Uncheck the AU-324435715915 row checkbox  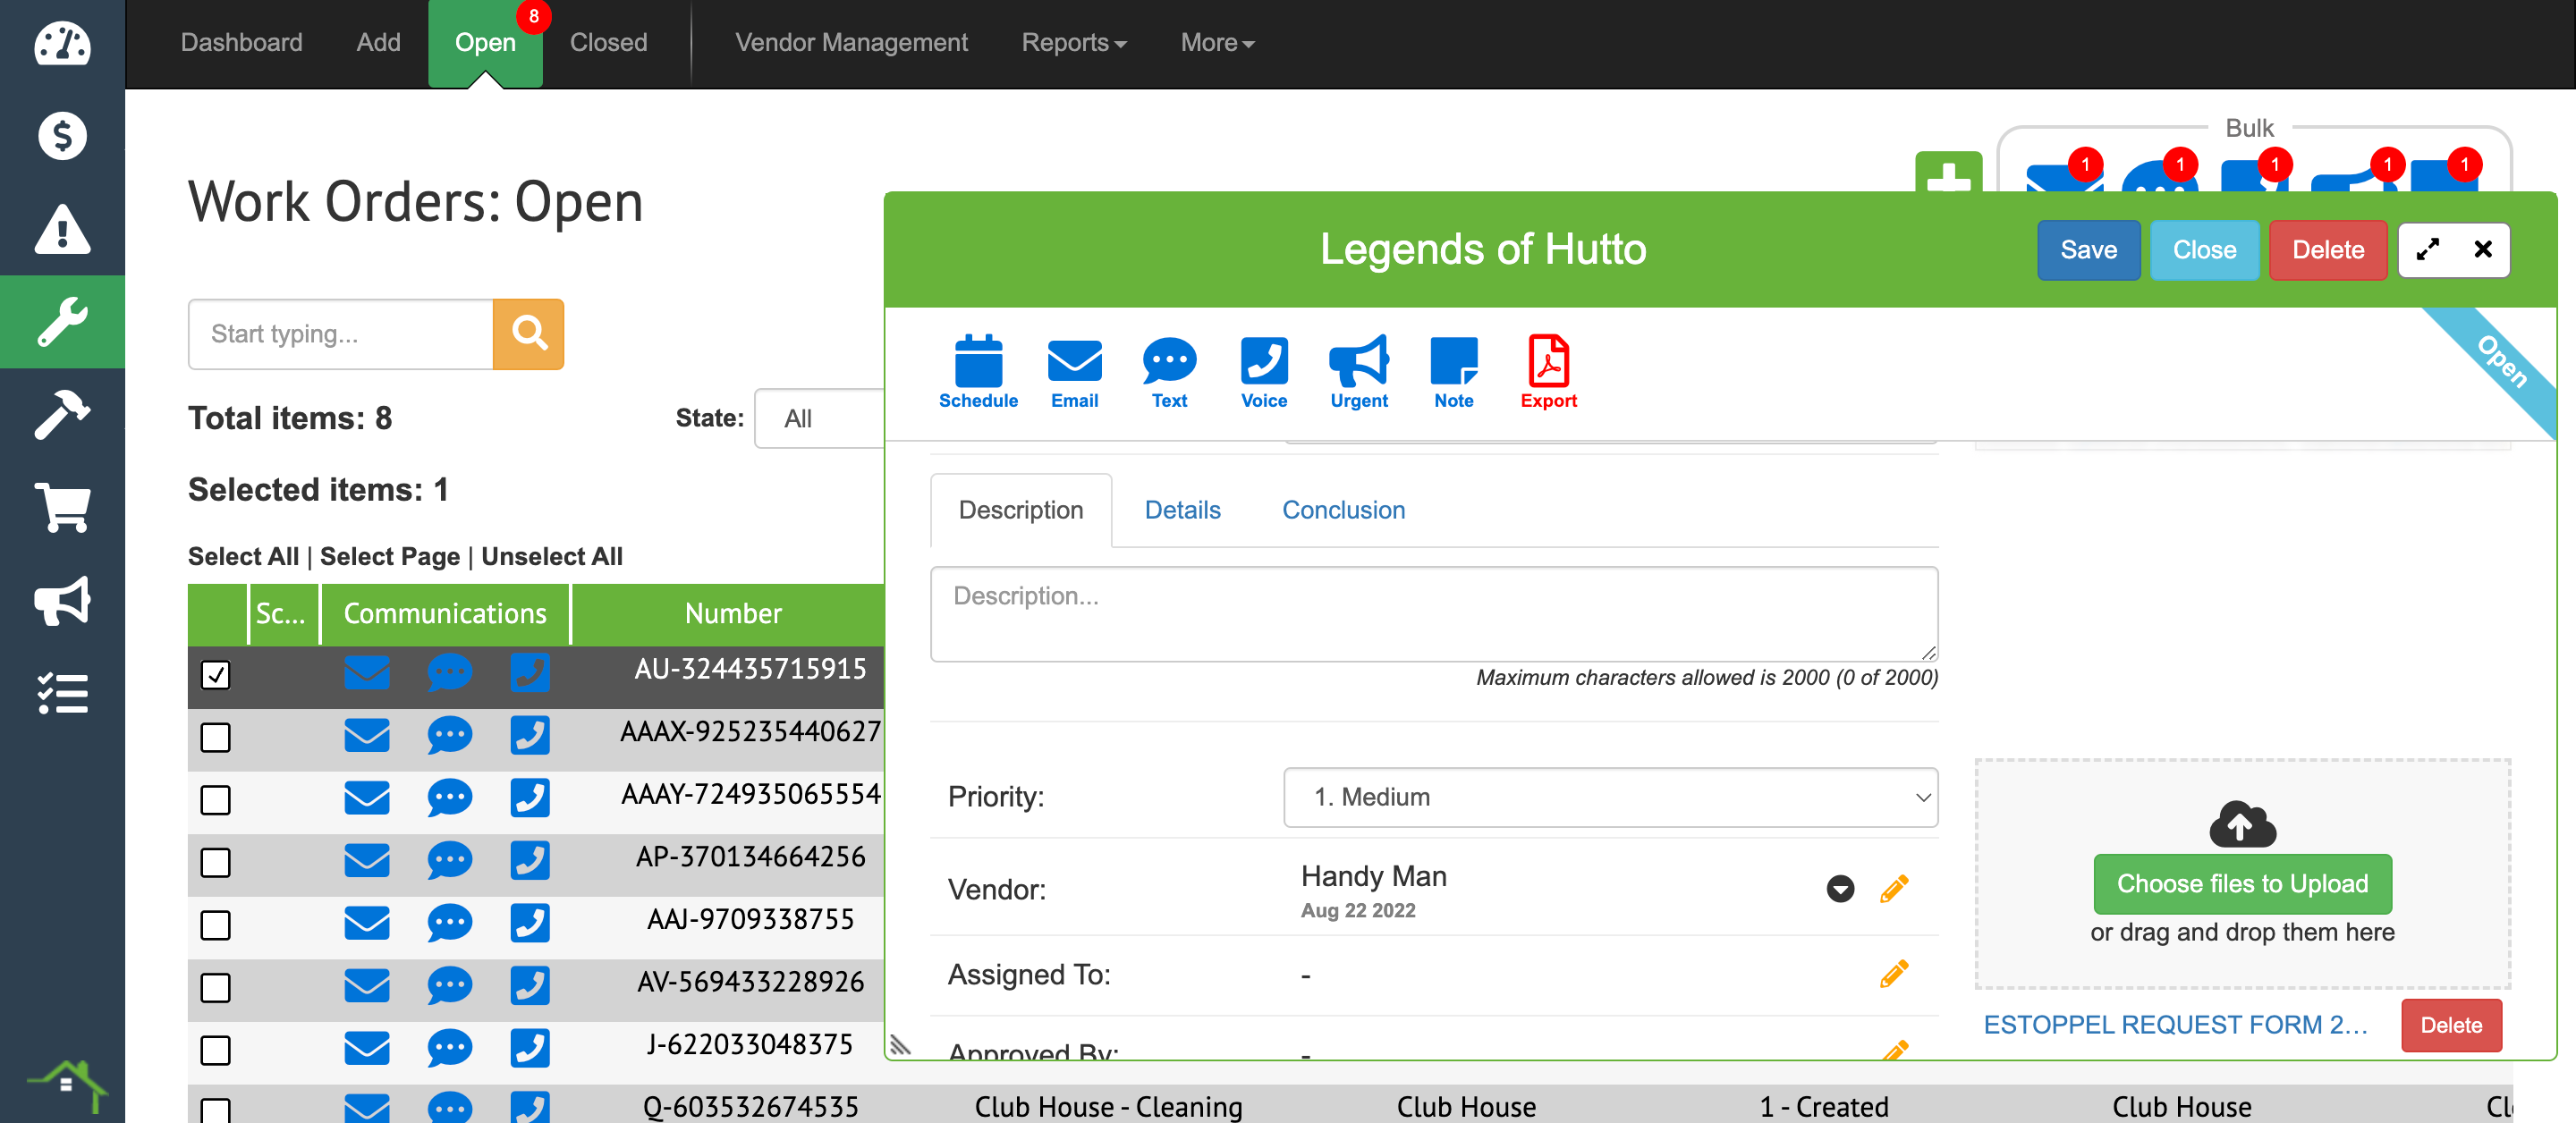[215, 674]
